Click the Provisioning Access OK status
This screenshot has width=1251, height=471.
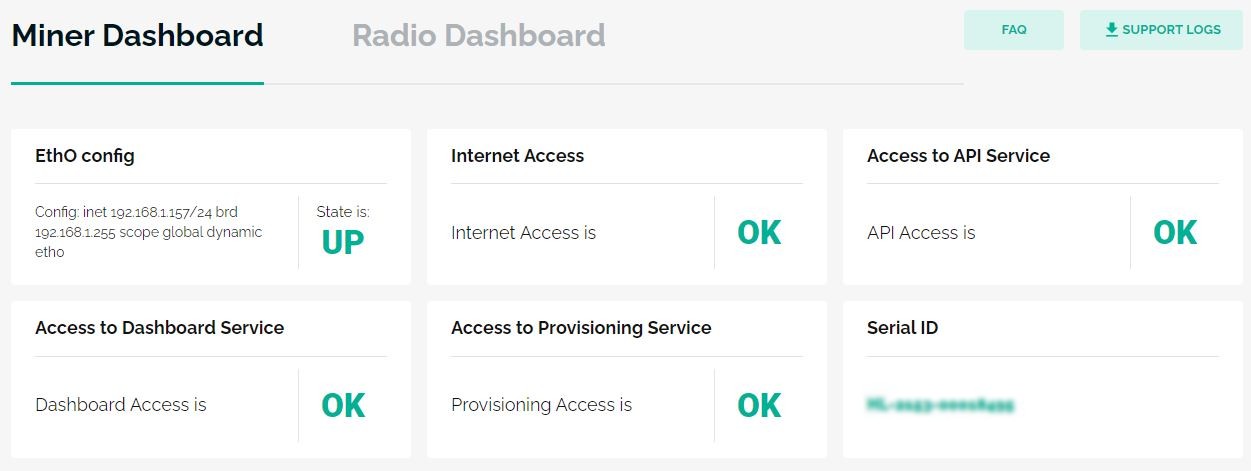pyautogui.click(x=759, y=405)
